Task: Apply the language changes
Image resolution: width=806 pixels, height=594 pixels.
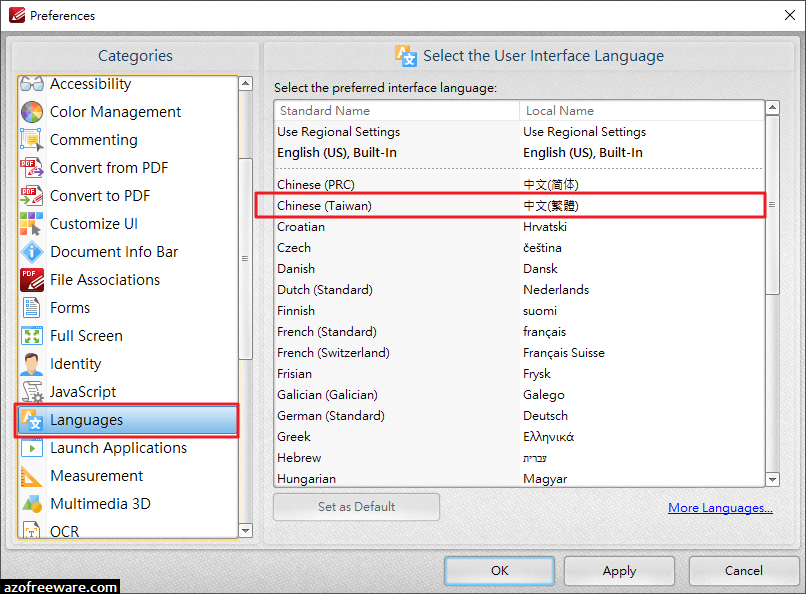Action: [619, 570]
